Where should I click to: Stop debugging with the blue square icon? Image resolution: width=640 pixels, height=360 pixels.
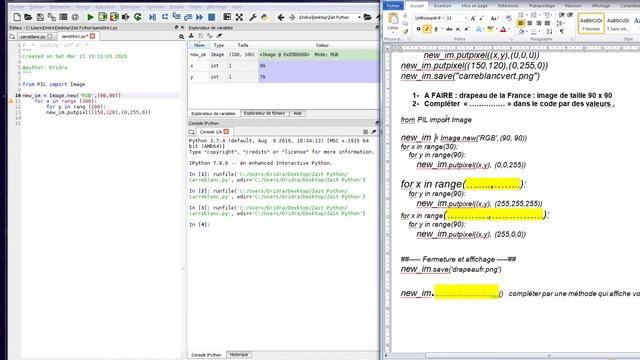point(211,17)
